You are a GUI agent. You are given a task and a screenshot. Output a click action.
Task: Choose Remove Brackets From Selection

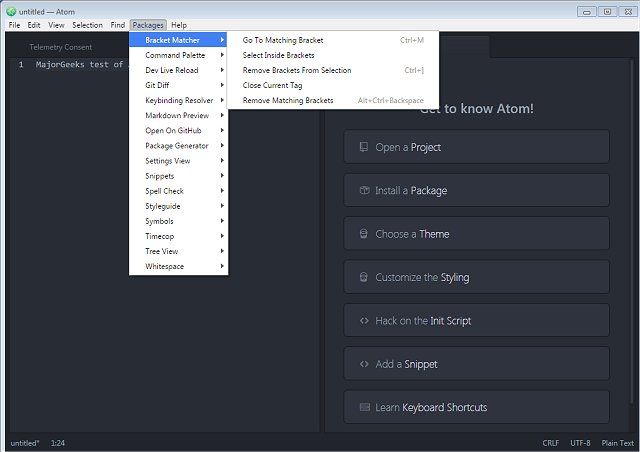333,70
